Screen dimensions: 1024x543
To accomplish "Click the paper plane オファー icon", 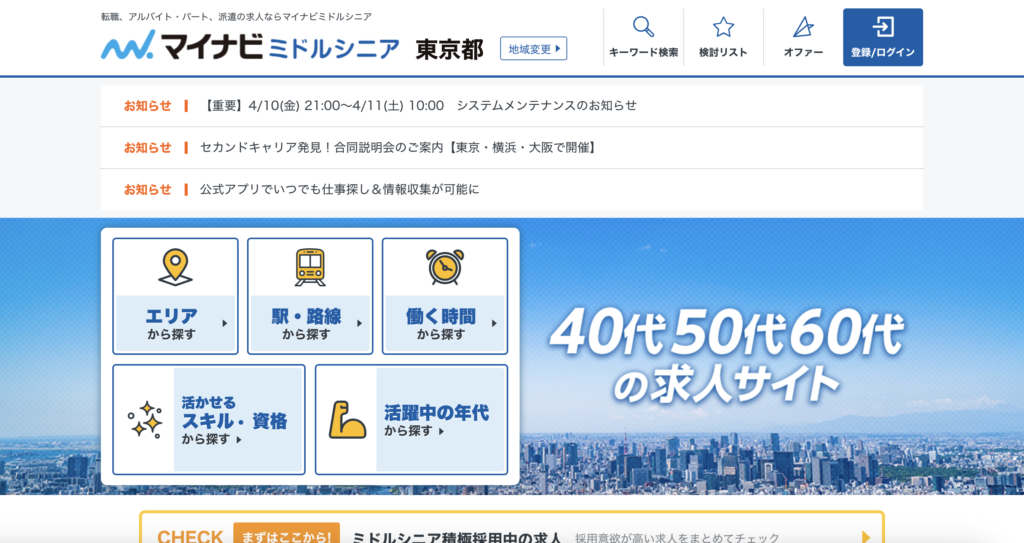I will 802,27.
